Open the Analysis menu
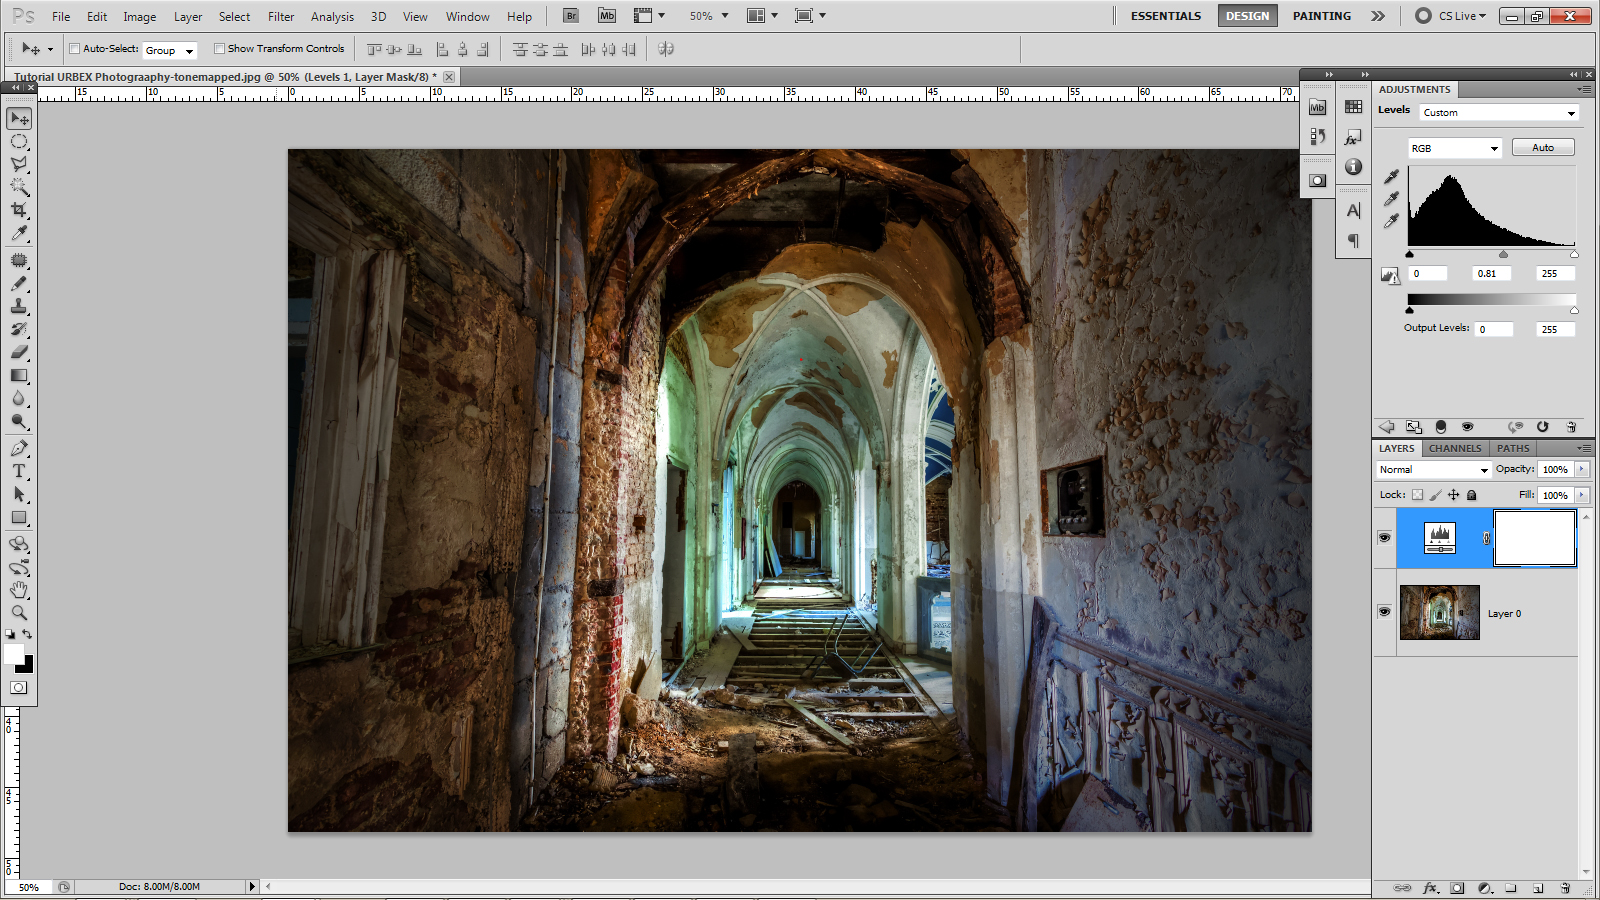 pos(332,17)
